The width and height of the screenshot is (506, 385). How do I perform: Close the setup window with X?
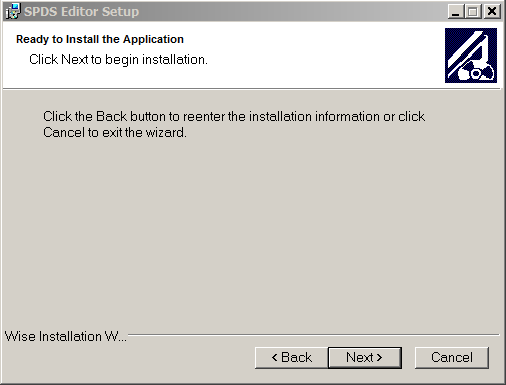pos(492,12)
